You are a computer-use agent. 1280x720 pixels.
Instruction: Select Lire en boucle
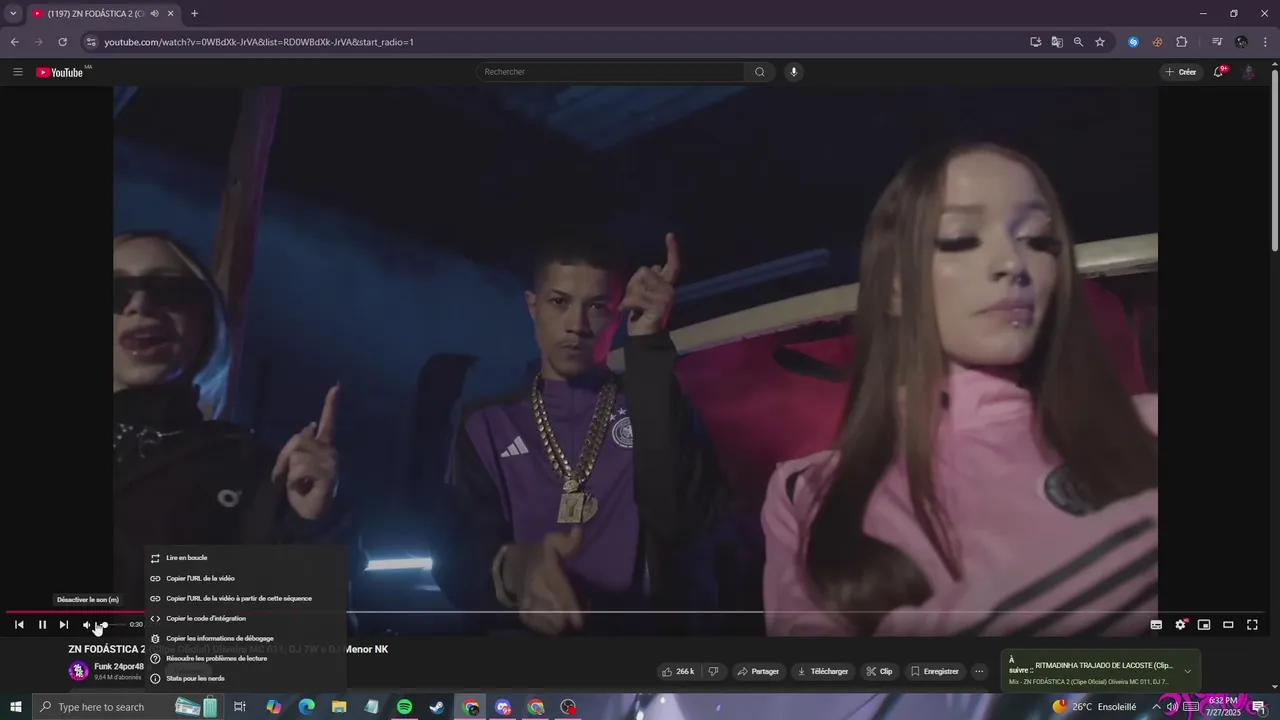(x=245, y=558)
